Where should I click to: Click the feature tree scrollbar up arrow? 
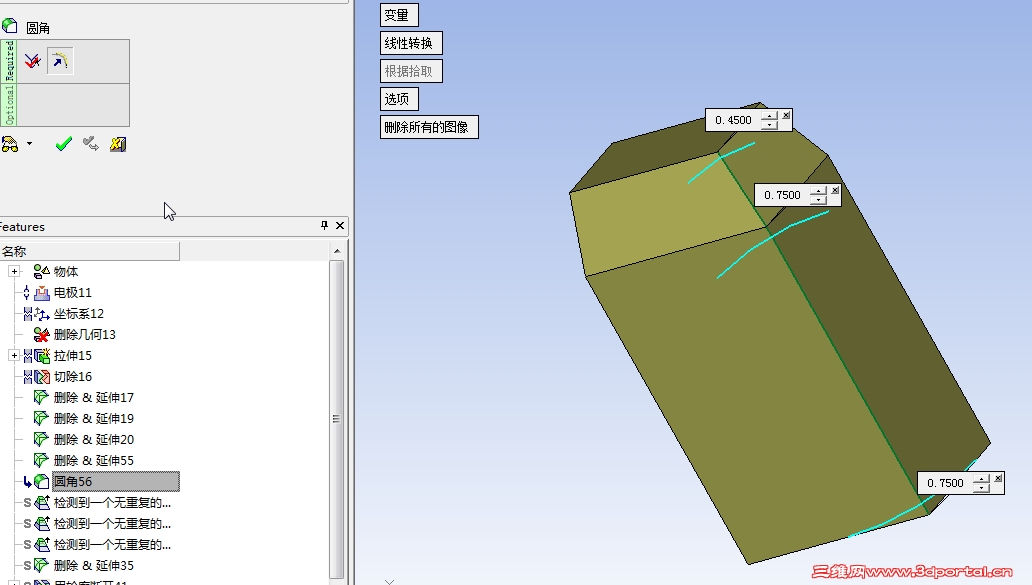coord(337,251)
